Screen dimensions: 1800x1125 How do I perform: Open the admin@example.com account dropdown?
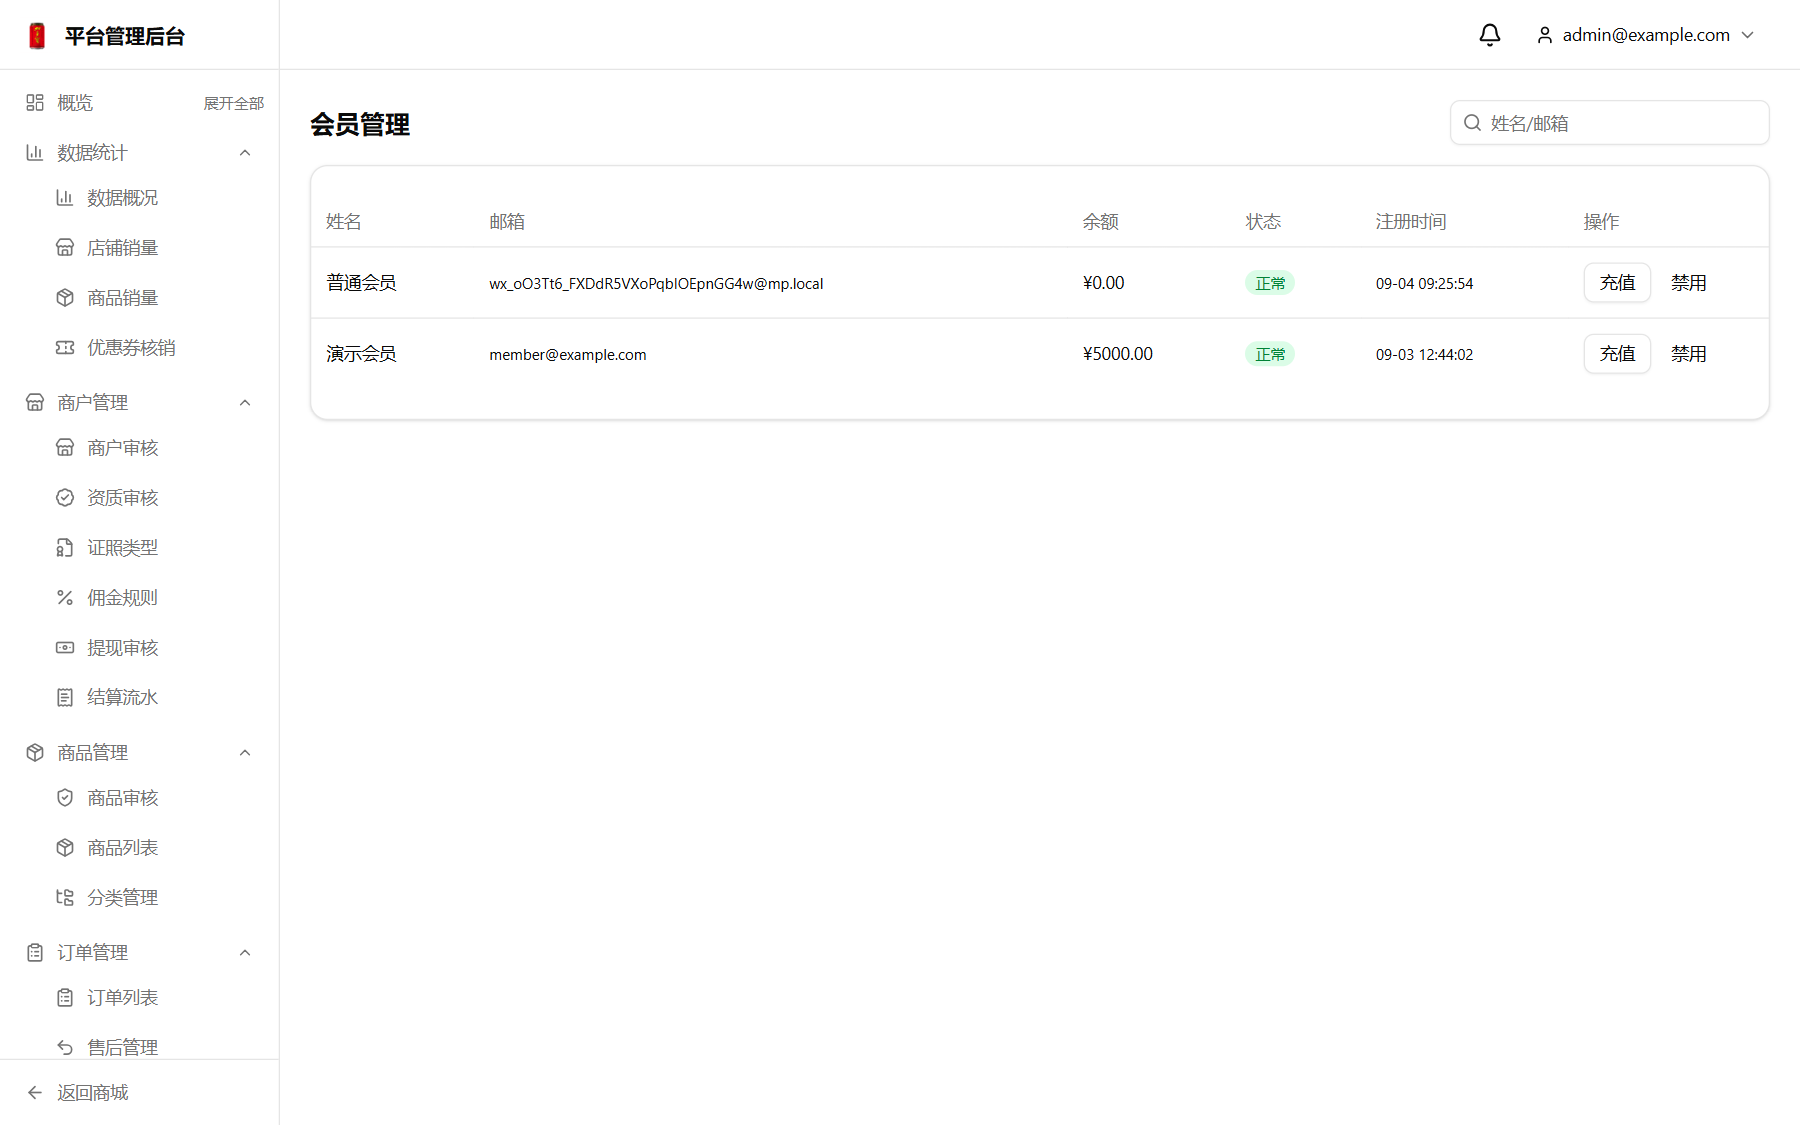click(1645, 35)
